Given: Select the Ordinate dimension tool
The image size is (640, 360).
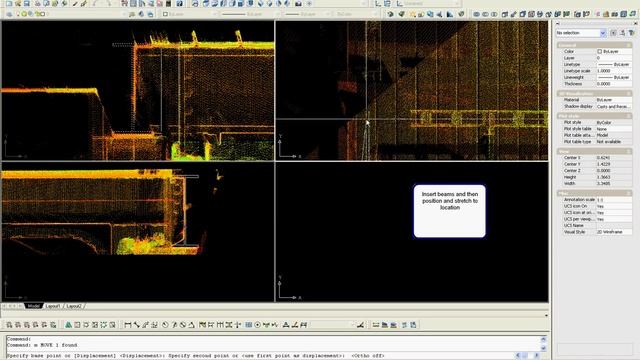Looking at the screenshot, I should pos(154,325).
